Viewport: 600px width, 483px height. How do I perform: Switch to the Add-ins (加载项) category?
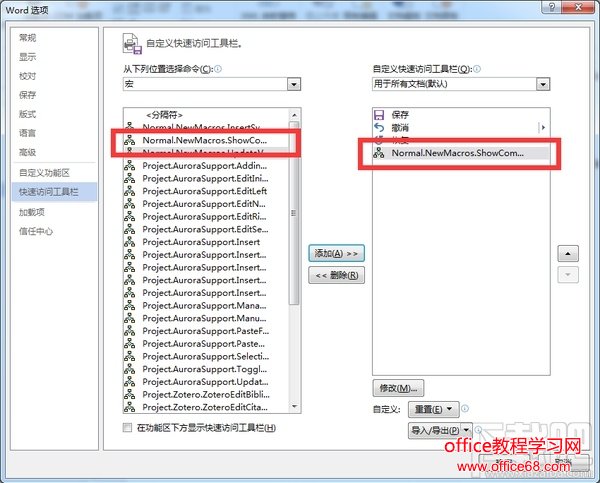click(x=32, y=212)
